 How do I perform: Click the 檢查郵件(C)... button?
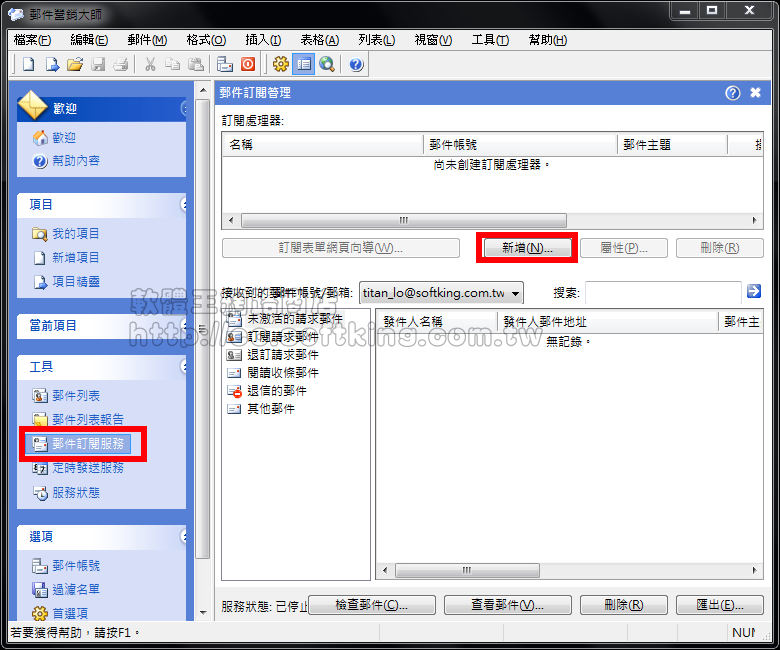pos(372,606)
